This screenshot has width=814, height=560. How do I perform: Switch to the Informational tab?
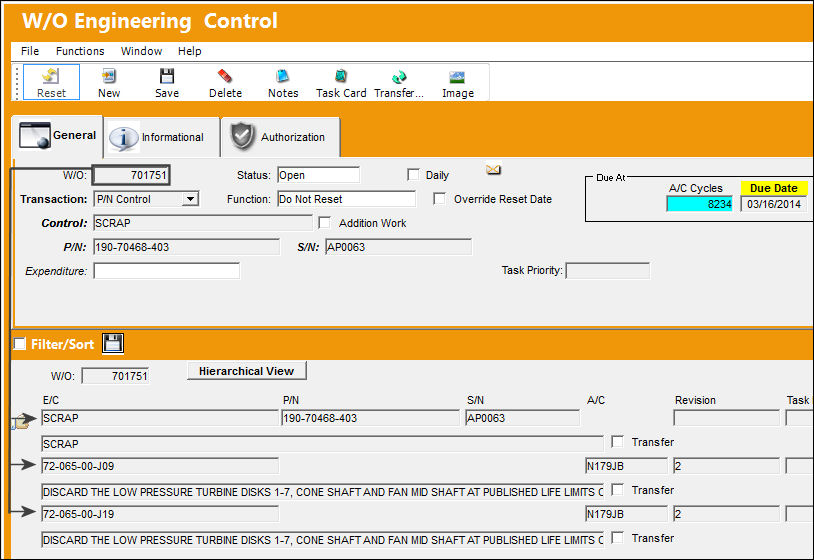(x=161, y=137)
